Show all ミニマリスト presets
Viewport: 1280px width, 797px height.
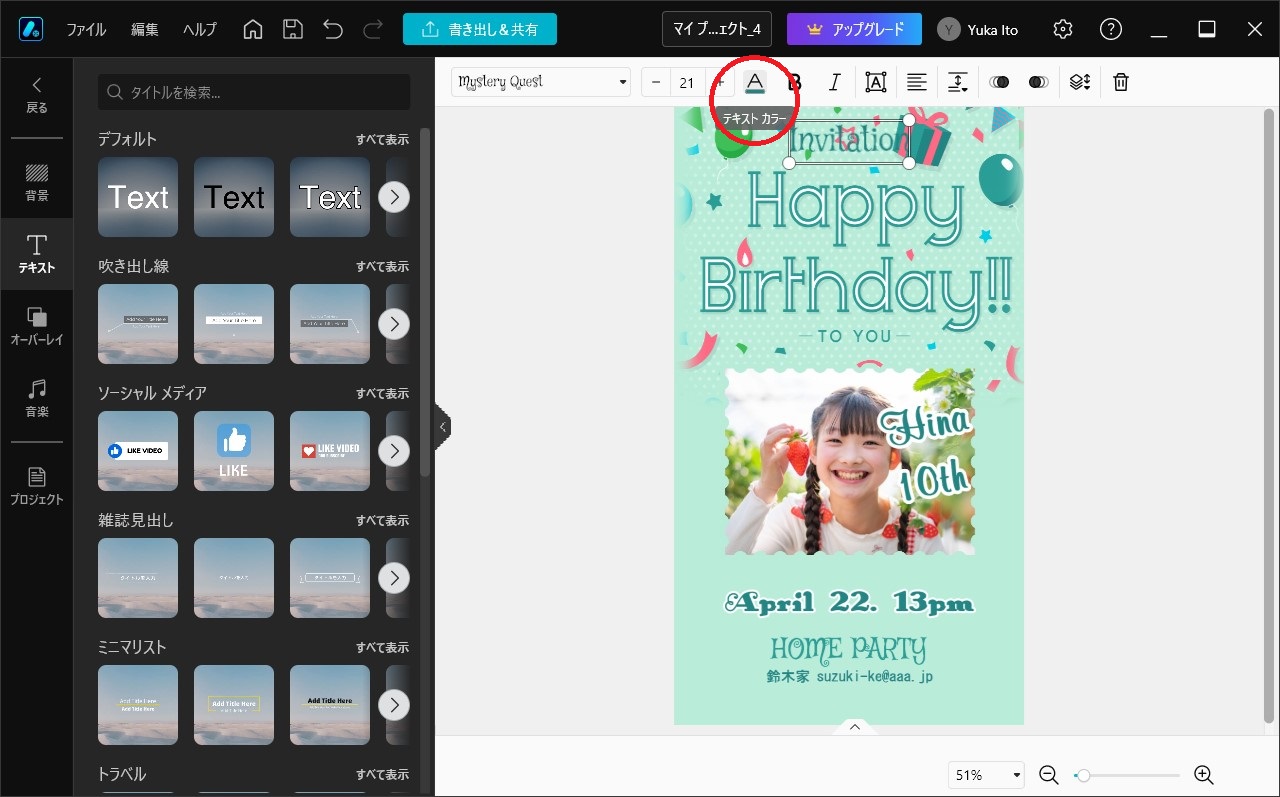click(383, 648)
